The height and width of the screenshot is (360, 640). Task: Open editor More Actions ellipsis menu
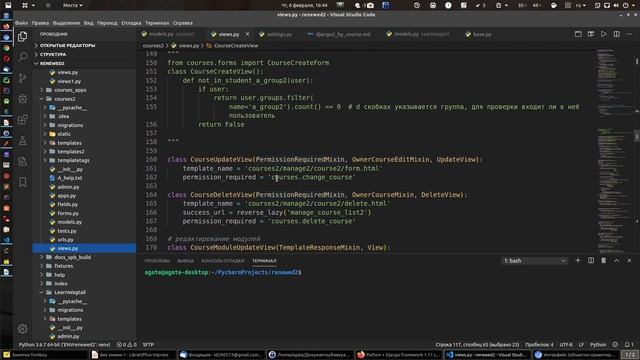[x=629, y=34]
